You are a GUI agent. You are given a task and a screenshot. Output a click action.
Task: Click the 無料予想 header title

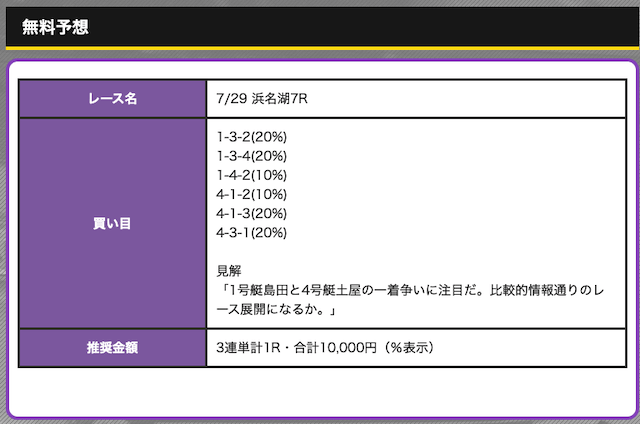click(x=55, y=27)
